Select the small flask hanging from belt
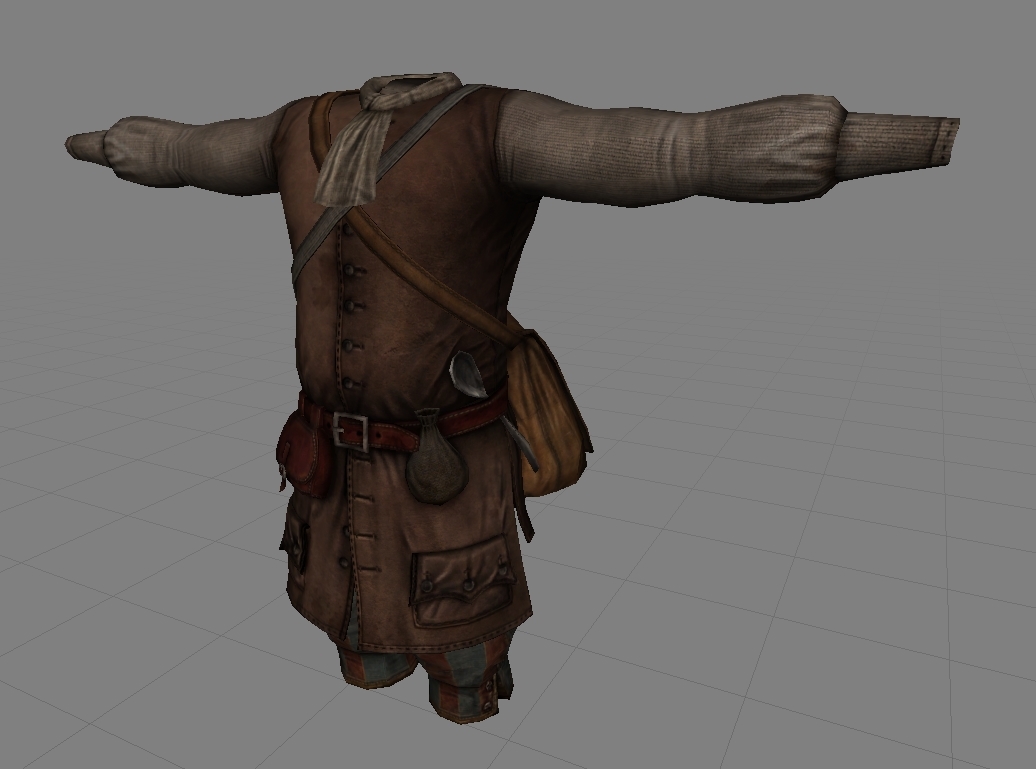1036x769 pixels. (x=431, y=467)
